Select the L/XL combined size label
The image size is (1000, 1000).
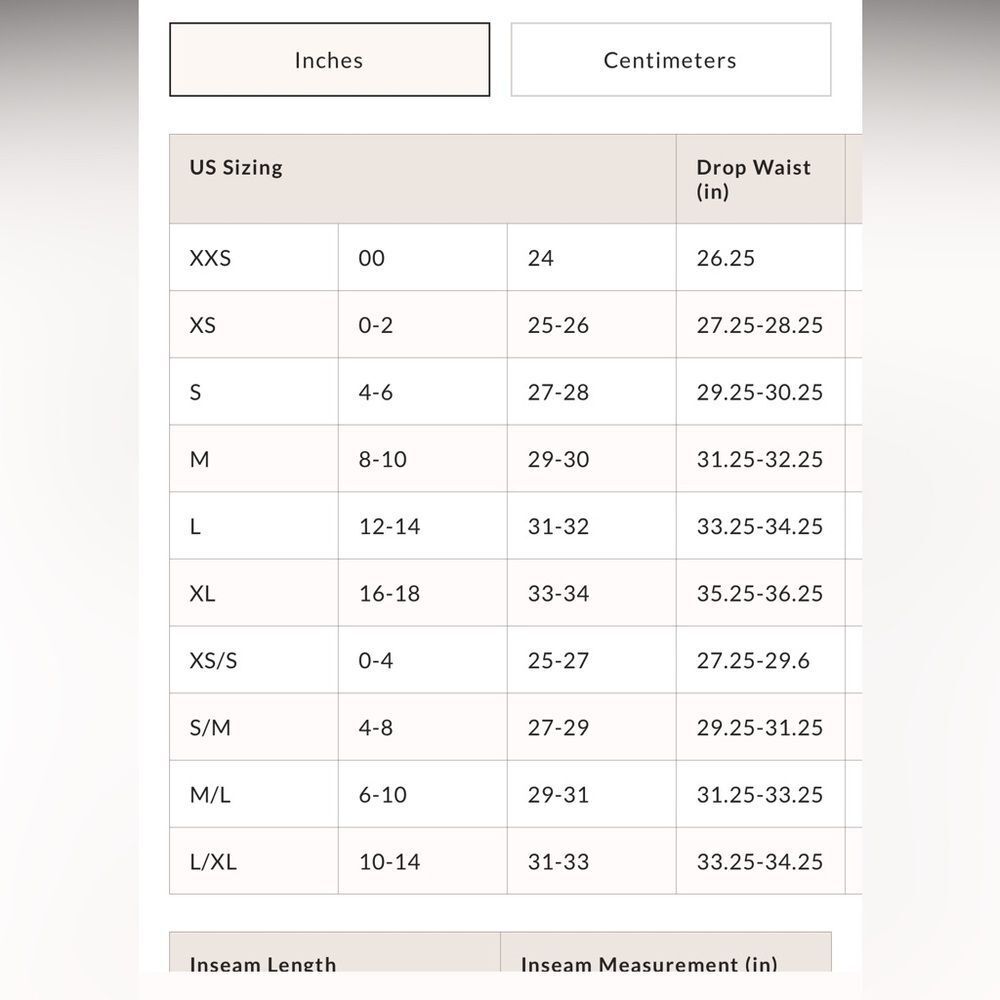tap(213, 861)
